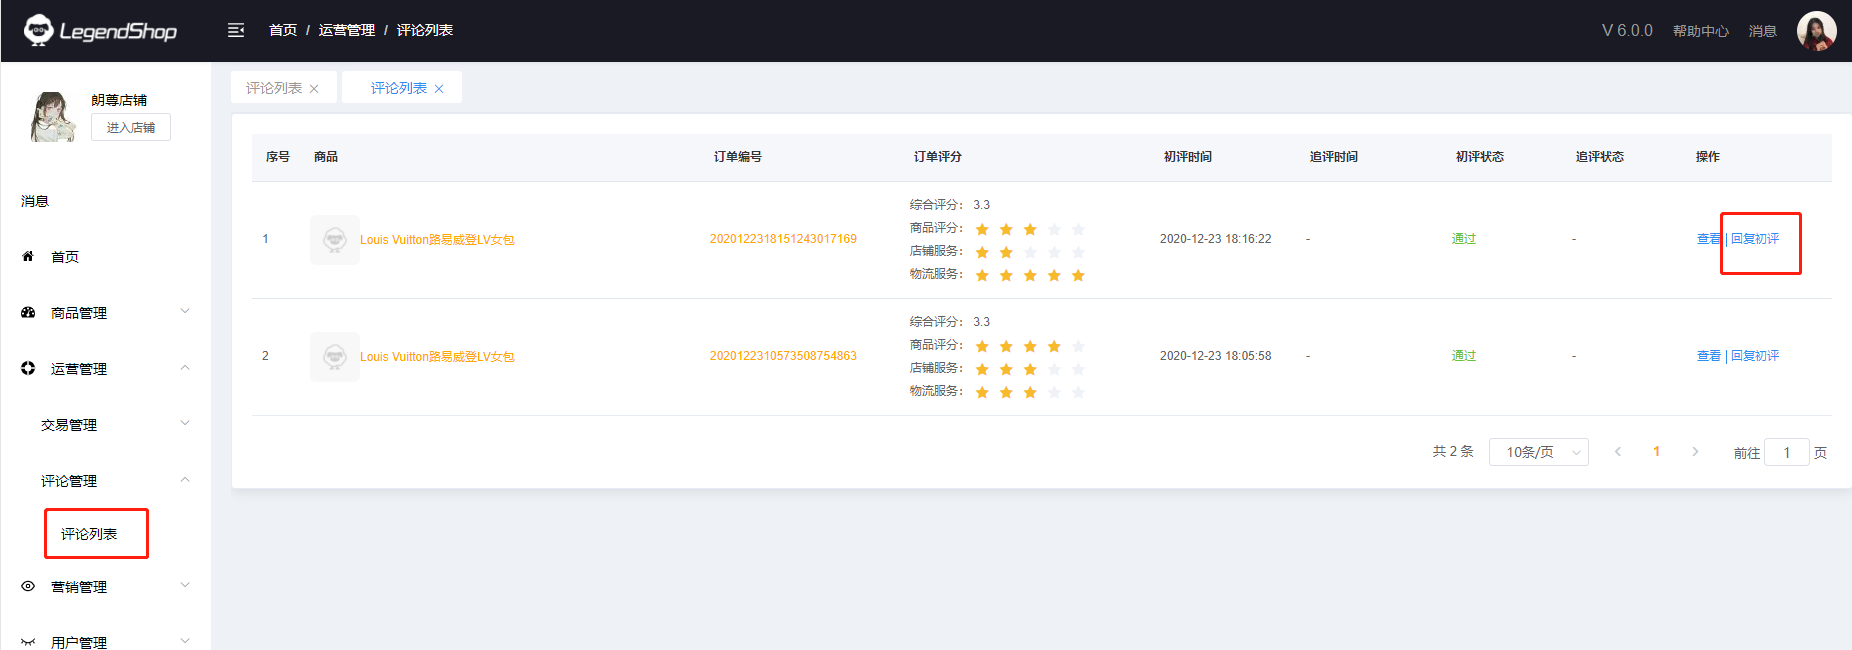This screenshot has width=1852, height=650.
Task: Click 回复初评 for the first review
Action: 1755,239
